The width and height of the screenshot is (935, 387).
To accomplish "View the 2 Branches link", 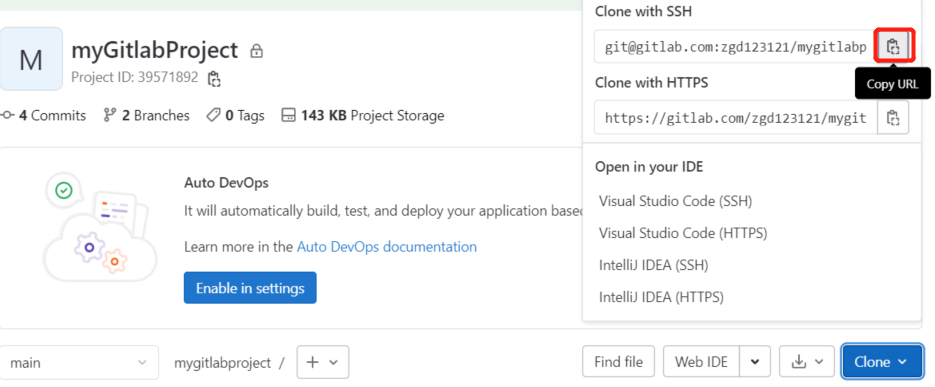I will [147, 115].
